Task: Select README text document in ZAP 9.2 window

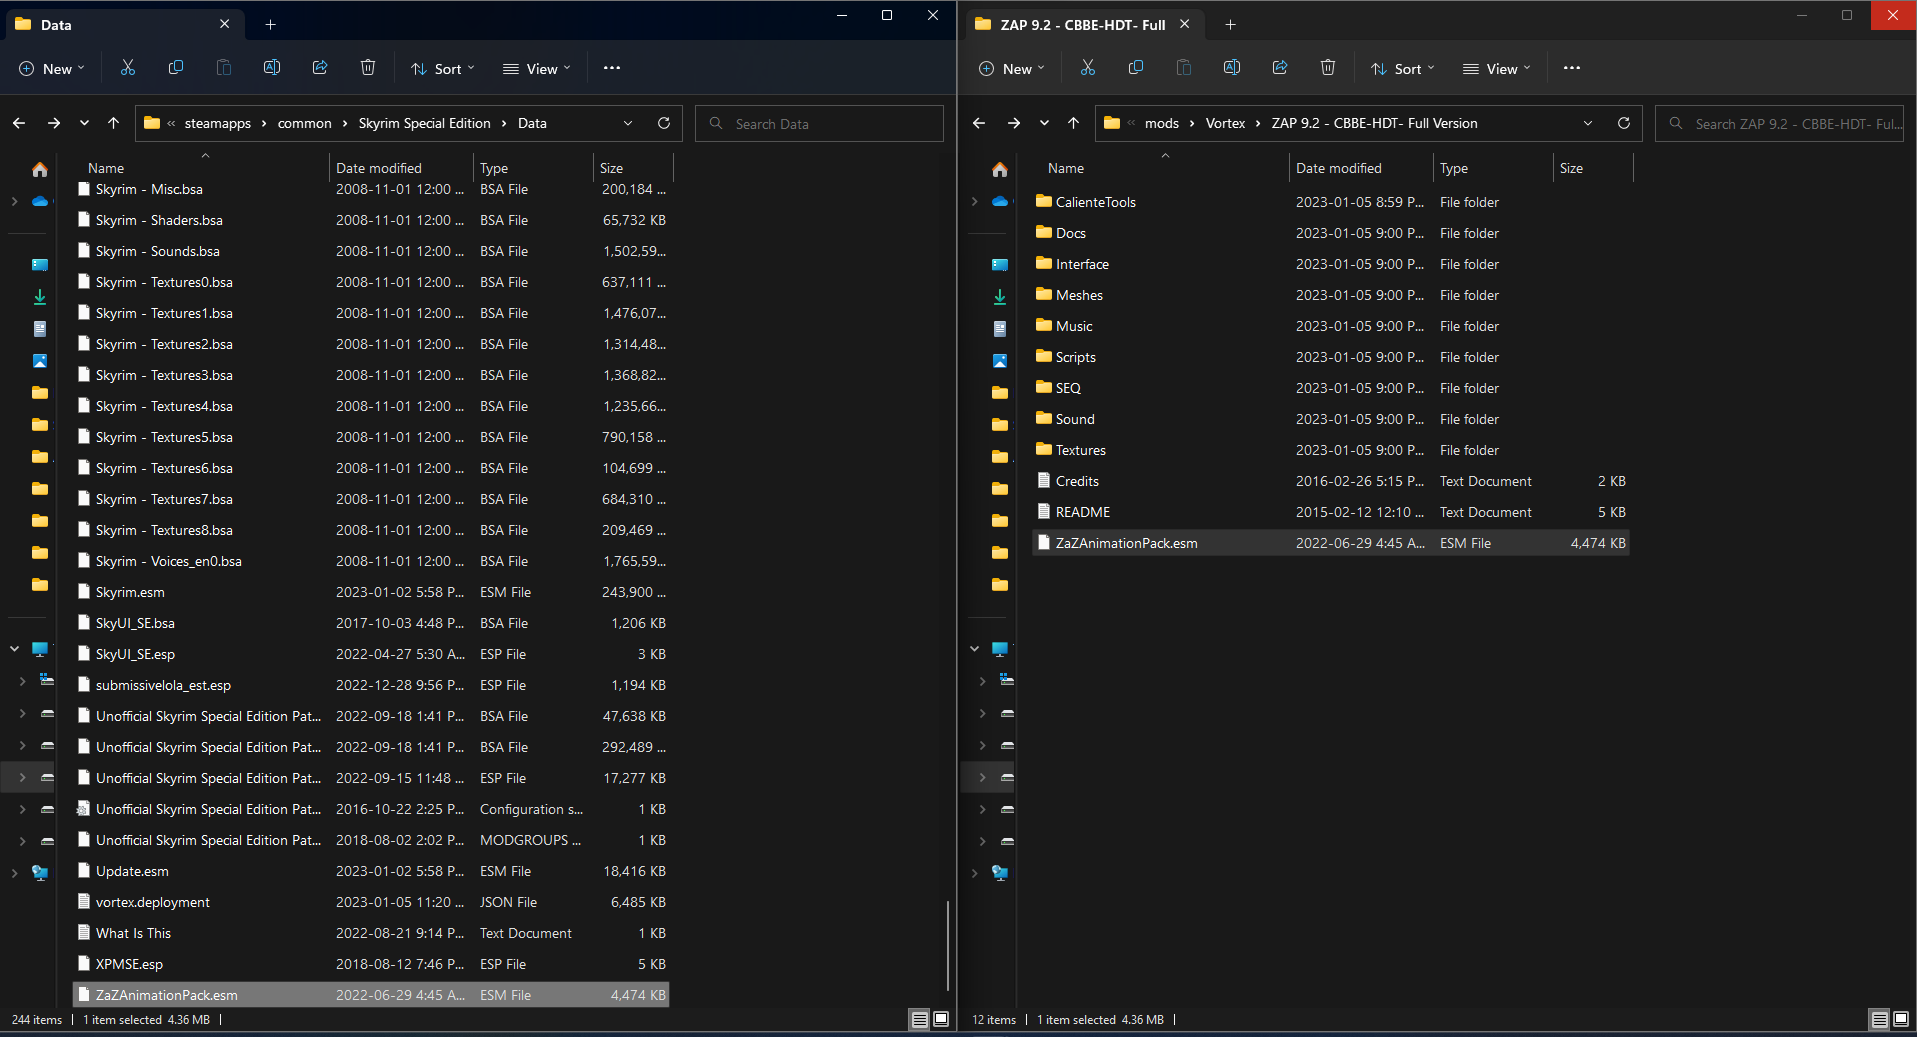Action: pyautogui.click(x=1331, y=512)
